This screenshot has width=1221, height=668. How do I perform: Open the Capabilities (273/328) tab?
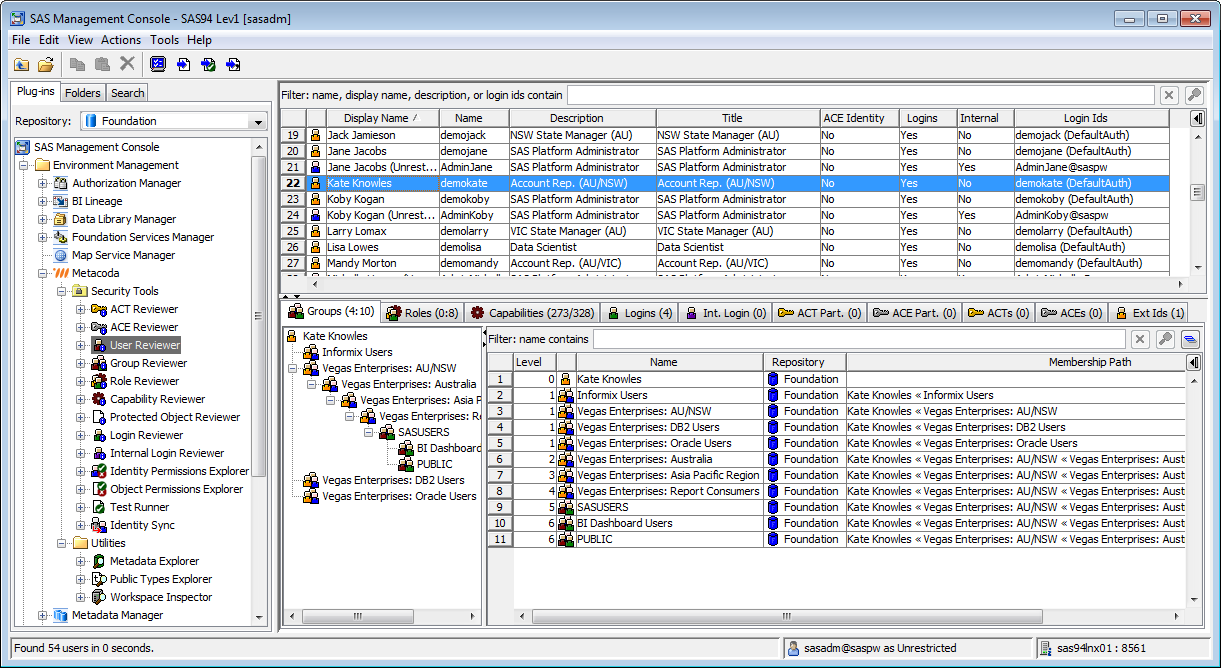coord(531,313)
